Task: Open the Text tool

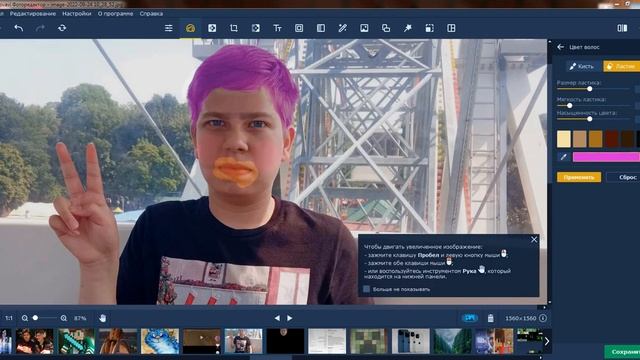Action: click(x=277, y=28)
